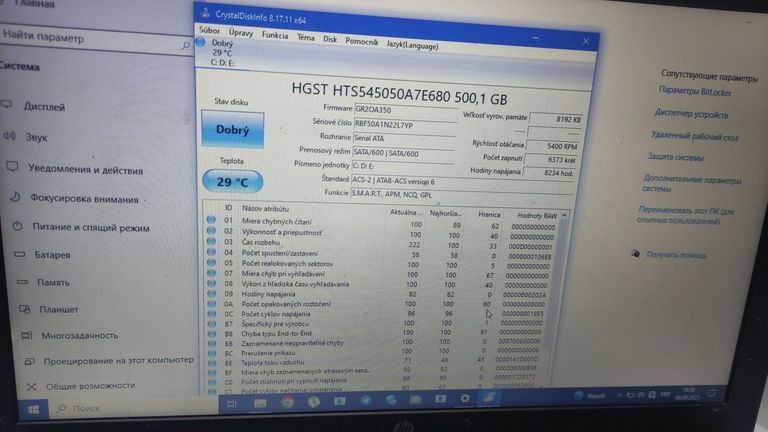The height and width of the screenshot is (432, 768).
Task: Click Aktuálna column header
Action: [406, 212]
